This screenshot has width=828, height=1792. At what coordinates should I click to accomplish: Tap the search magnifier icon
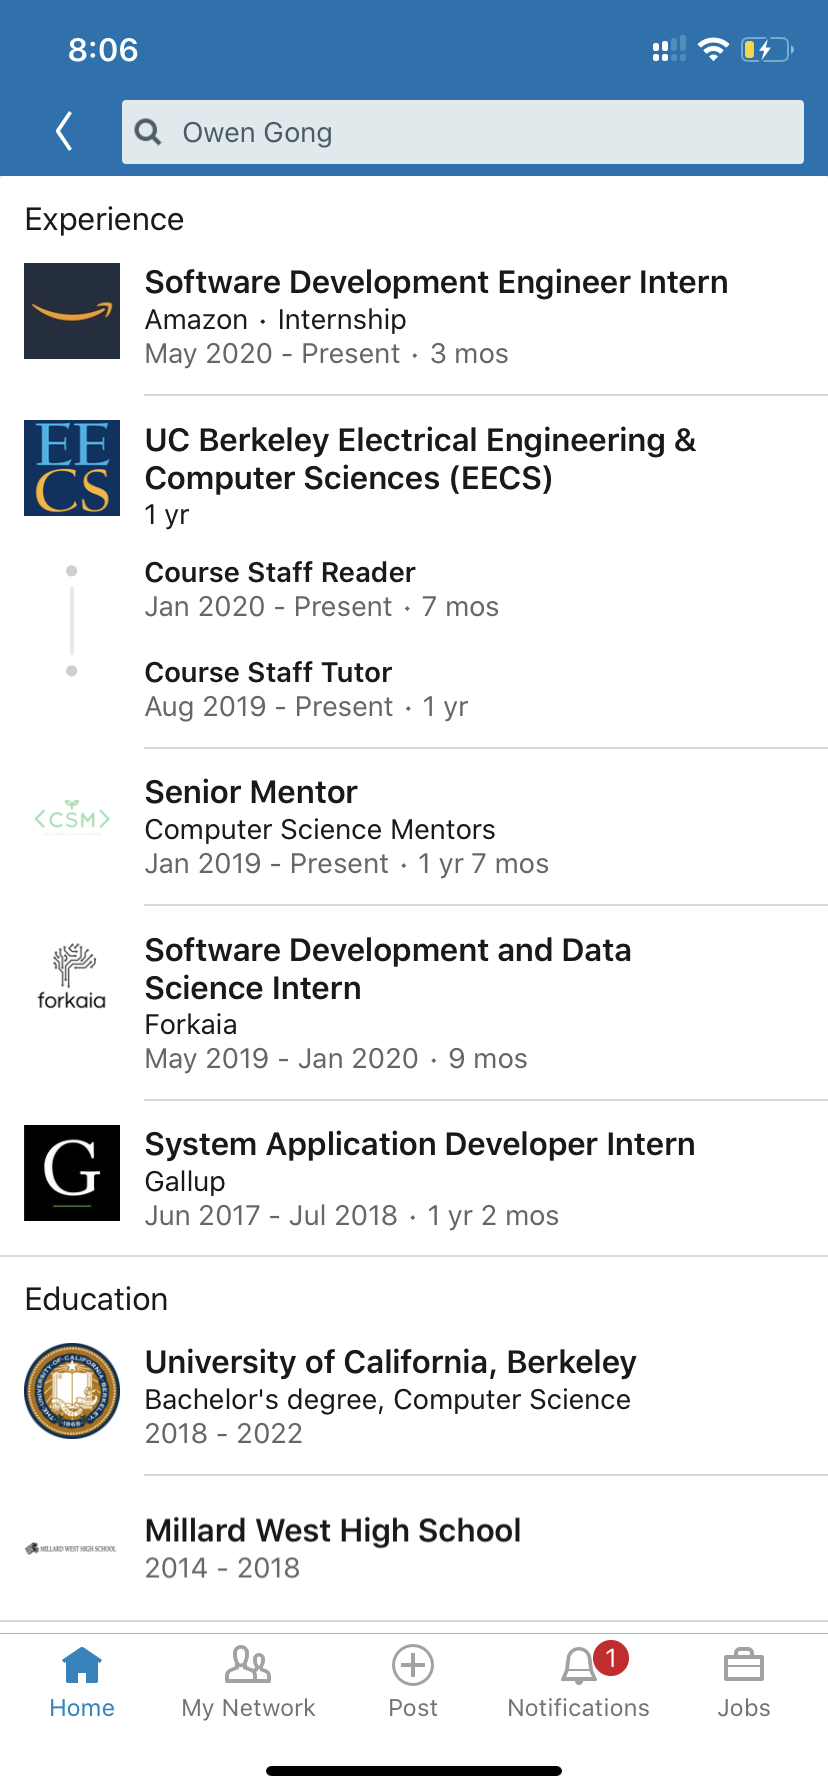click(148, 132)
